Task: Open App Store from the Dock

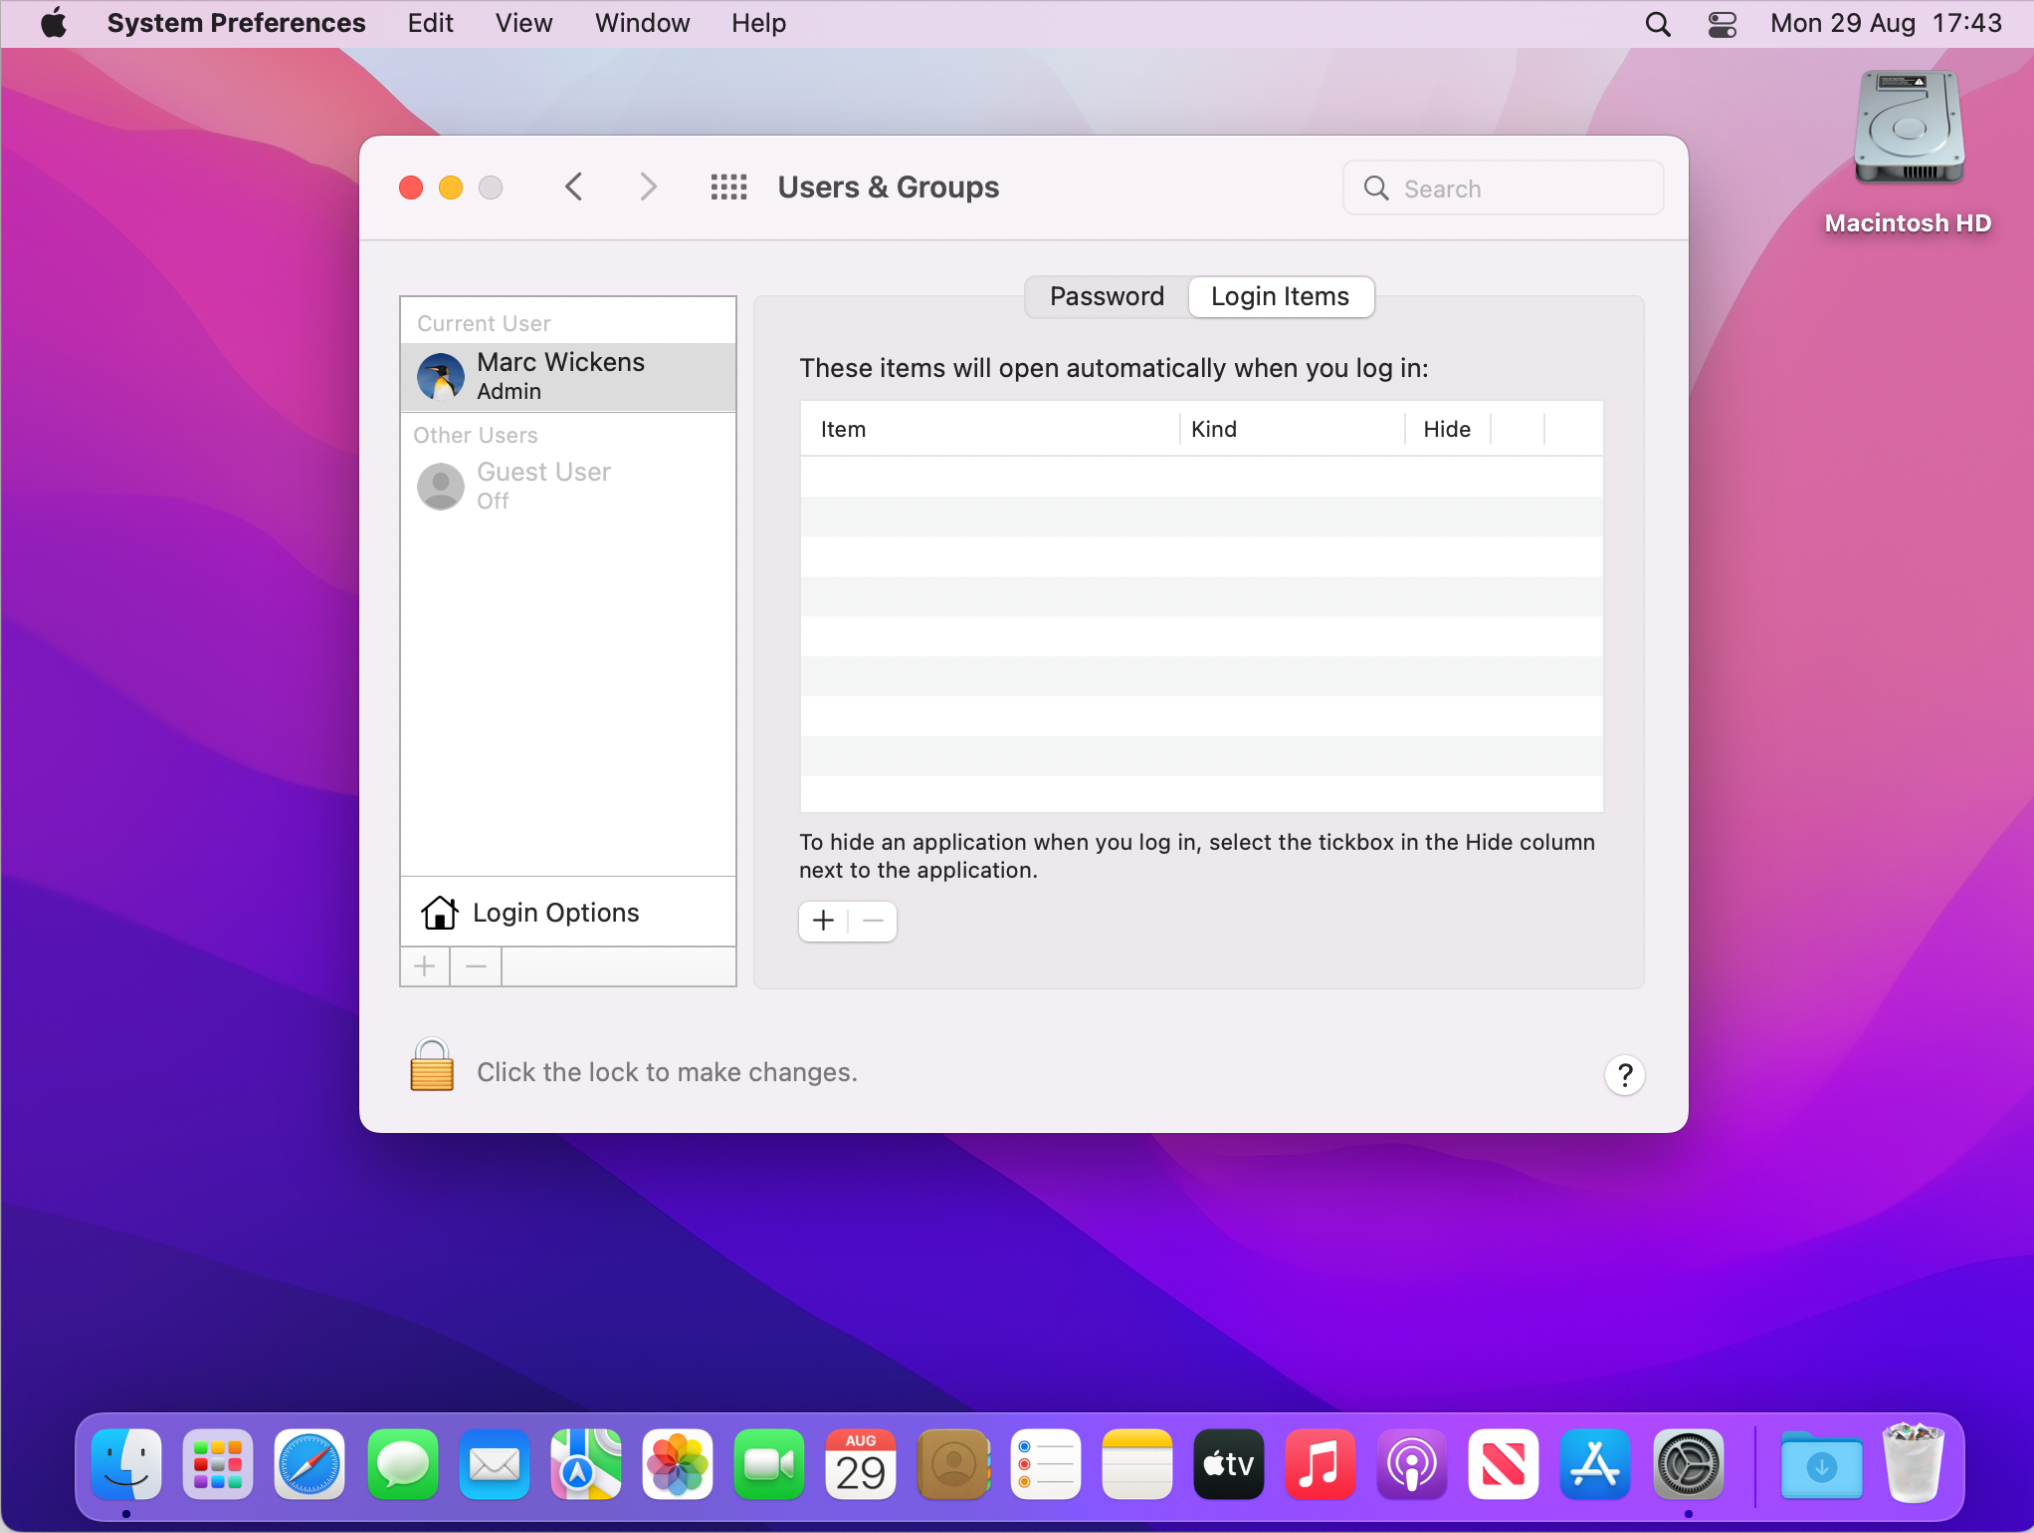Action: [x=1595, y=1465]
